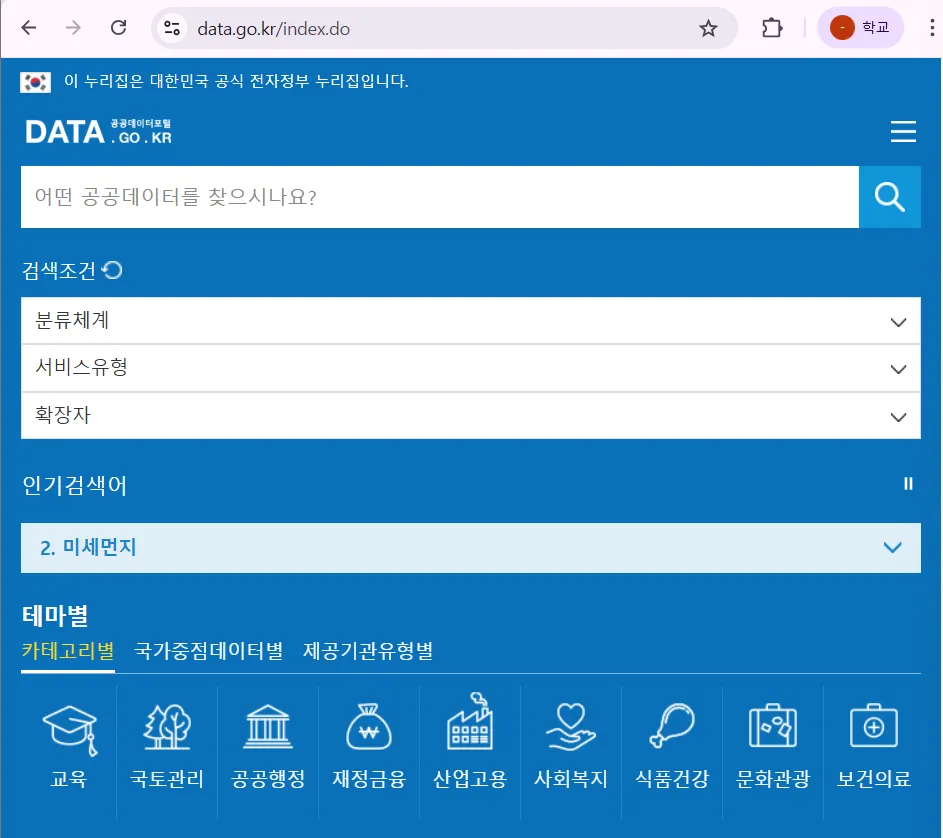Switch to the 국가중점데이터별 tab
The image size is (943, 838).
tap(208, 651)
